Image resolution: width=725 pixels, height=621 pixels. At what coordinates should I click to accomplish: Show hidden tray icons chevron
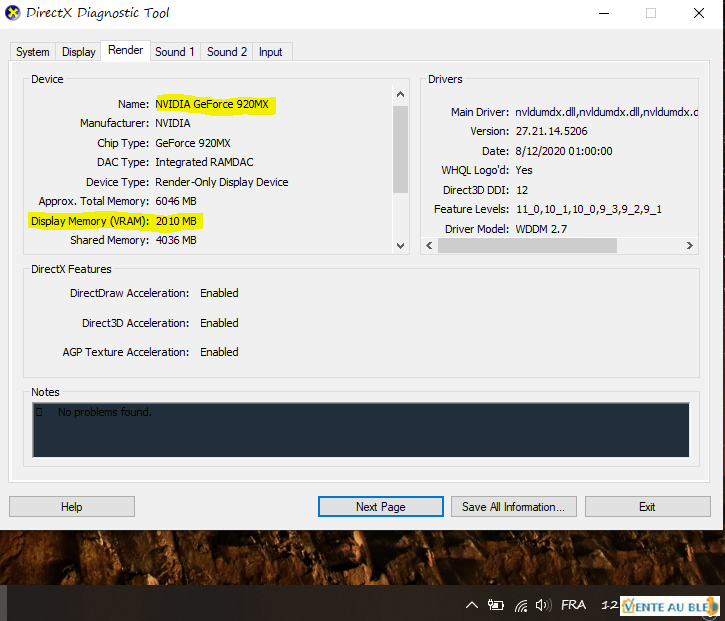click(x=472, y=605)
